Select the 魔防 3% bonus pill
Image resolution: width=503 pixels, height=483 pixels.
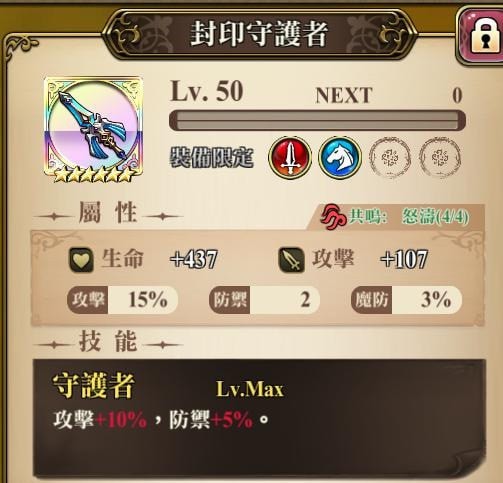[x=407, y=300]
